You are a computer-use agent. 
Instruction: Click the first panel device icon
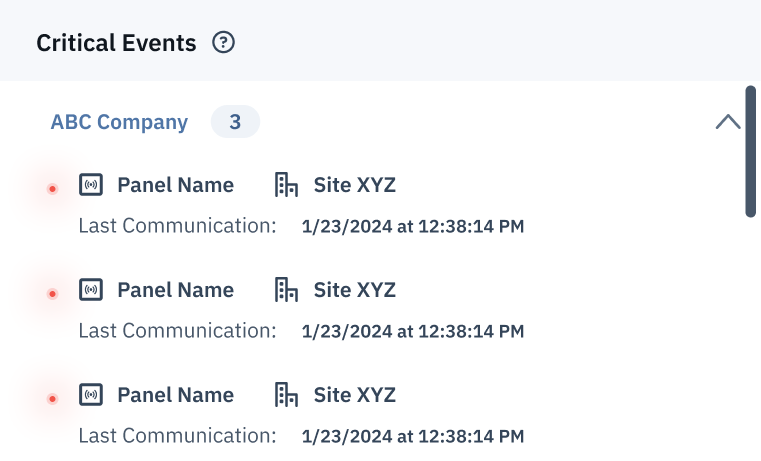(x=91, y=184)
